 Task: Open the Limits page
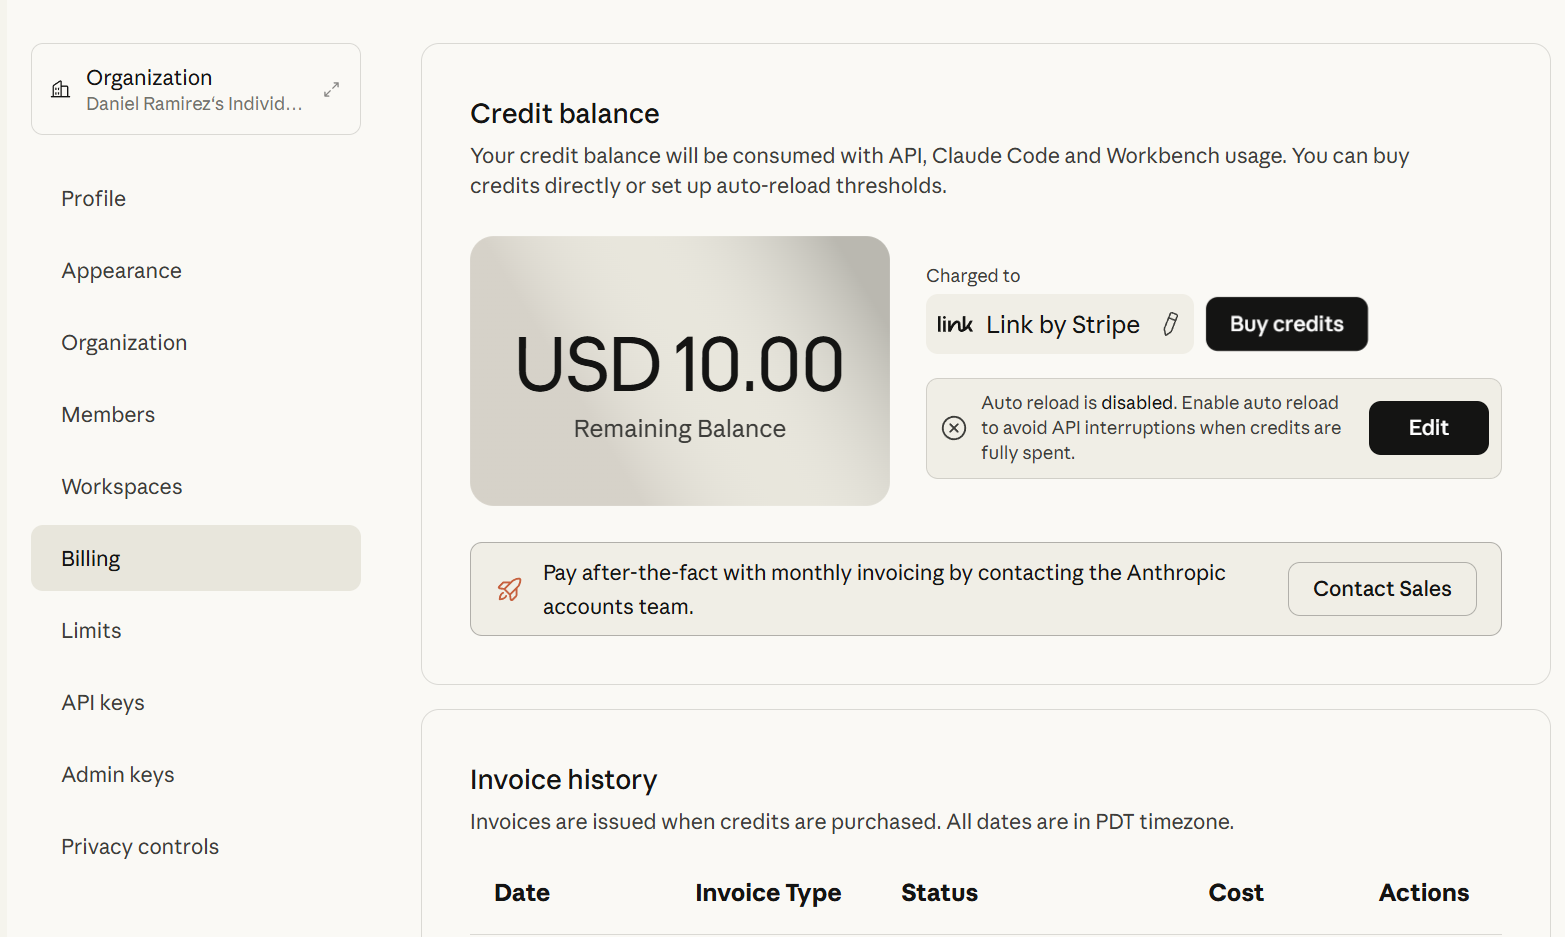point(91,631)
